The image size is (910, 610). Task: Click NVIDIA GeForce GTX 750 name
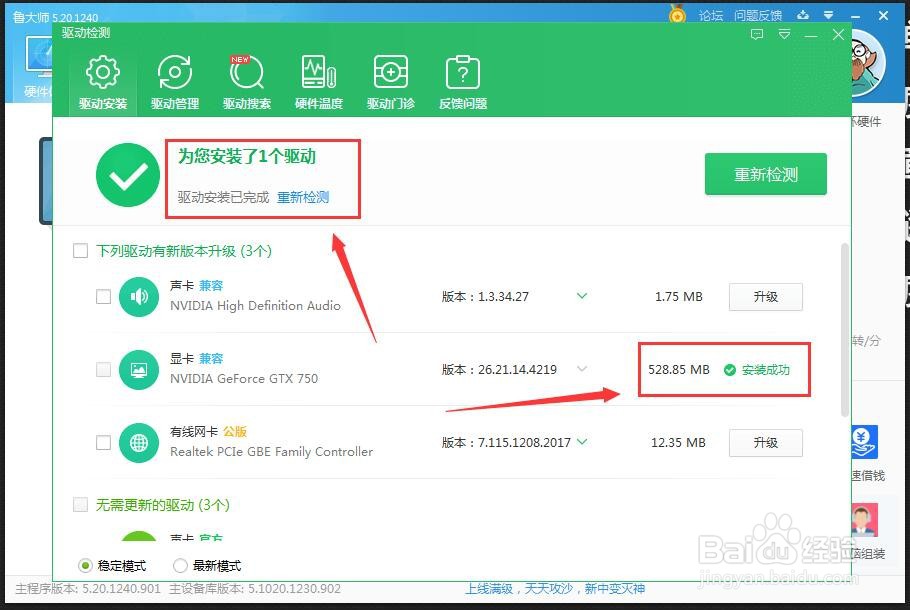click(x=244, y=379)
